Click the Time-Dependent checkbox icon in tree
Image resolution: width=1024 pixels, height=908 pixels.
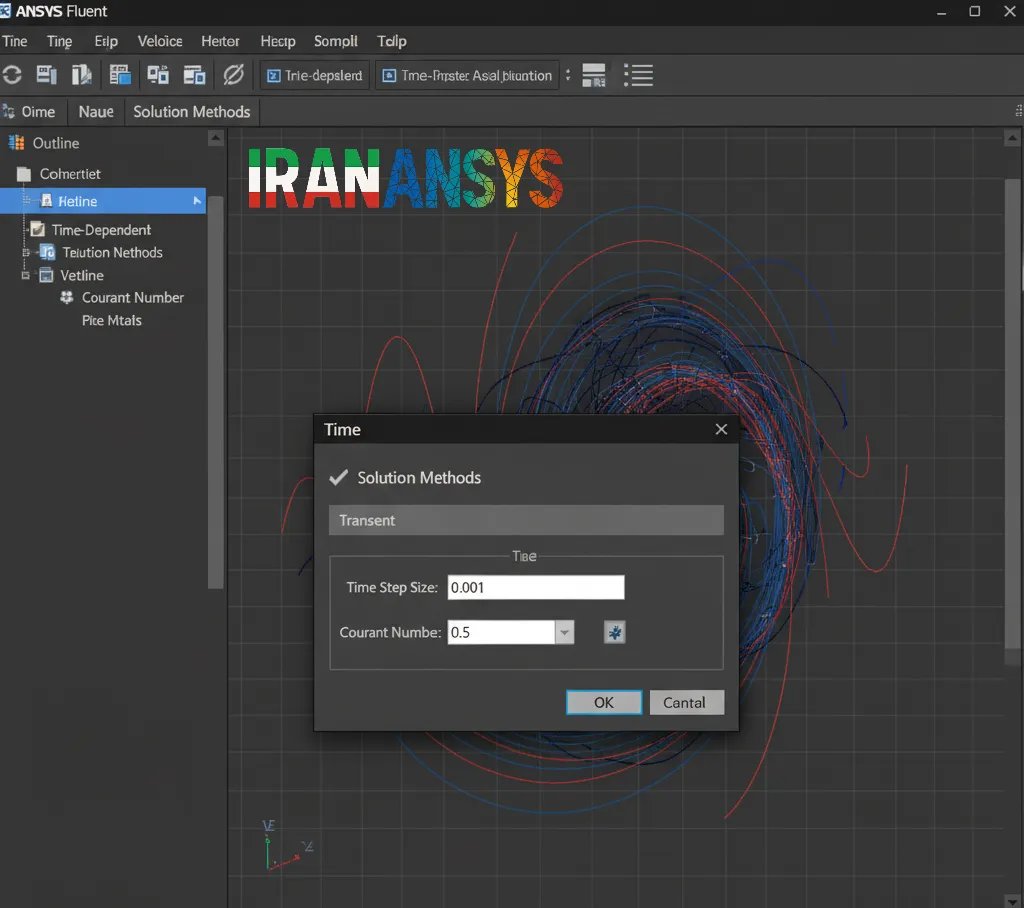tap(38, 229)
